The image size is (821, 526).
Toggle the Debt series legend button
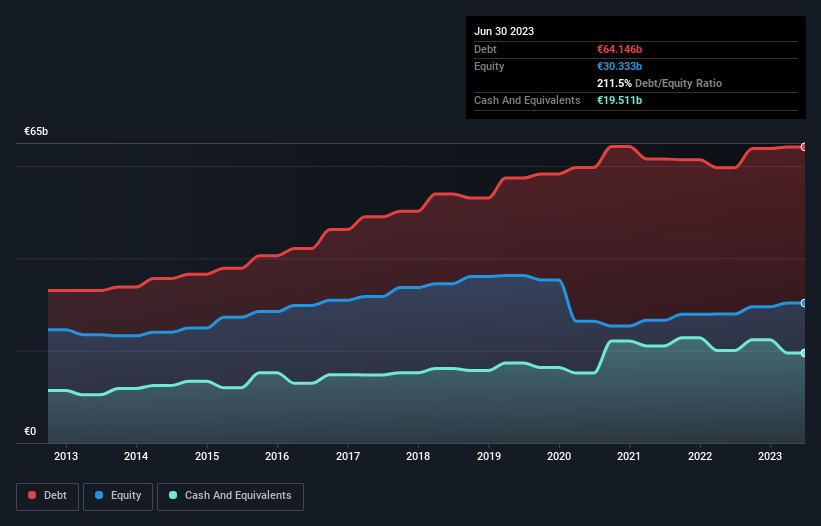(x=48, y=496)
